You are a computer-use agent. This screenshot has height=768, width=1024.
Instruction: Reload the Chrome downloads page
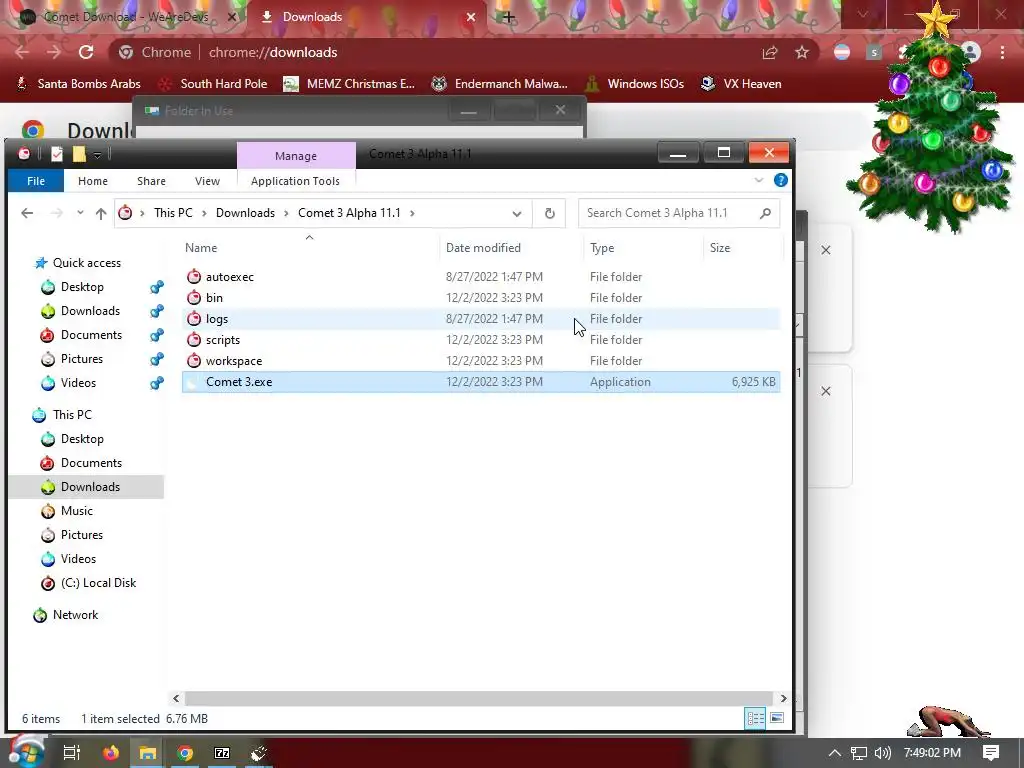pyautogui.click(x=86, y=52)
